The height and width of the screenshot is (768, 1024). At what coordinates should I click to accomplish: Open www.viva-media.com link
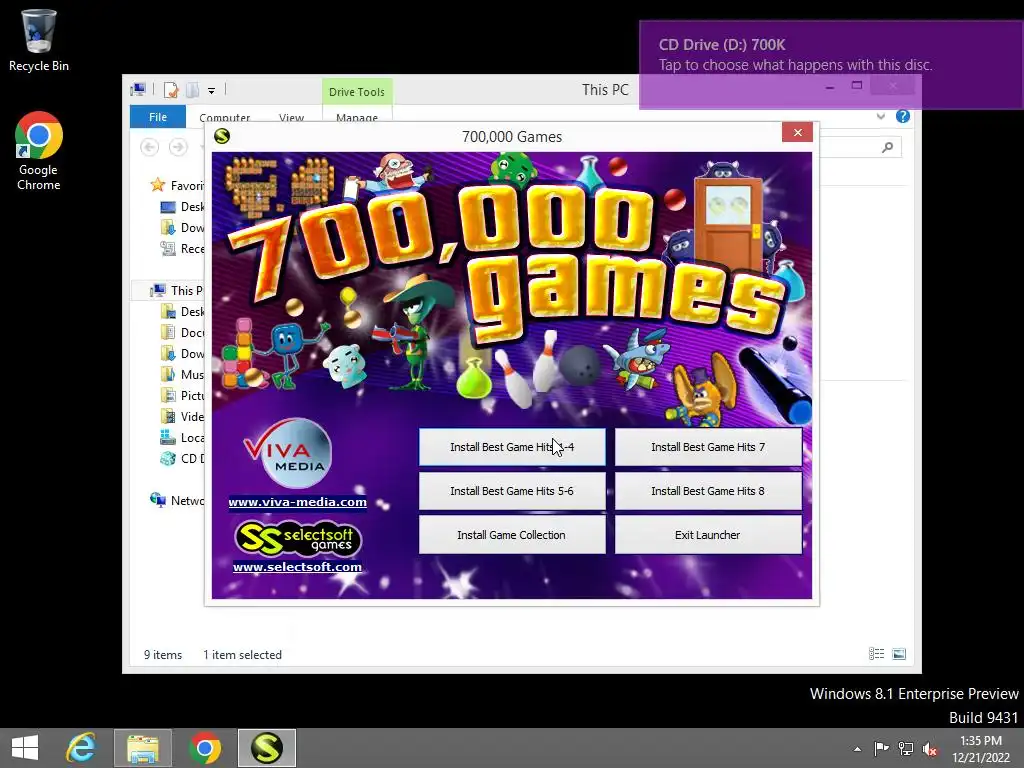297,502
